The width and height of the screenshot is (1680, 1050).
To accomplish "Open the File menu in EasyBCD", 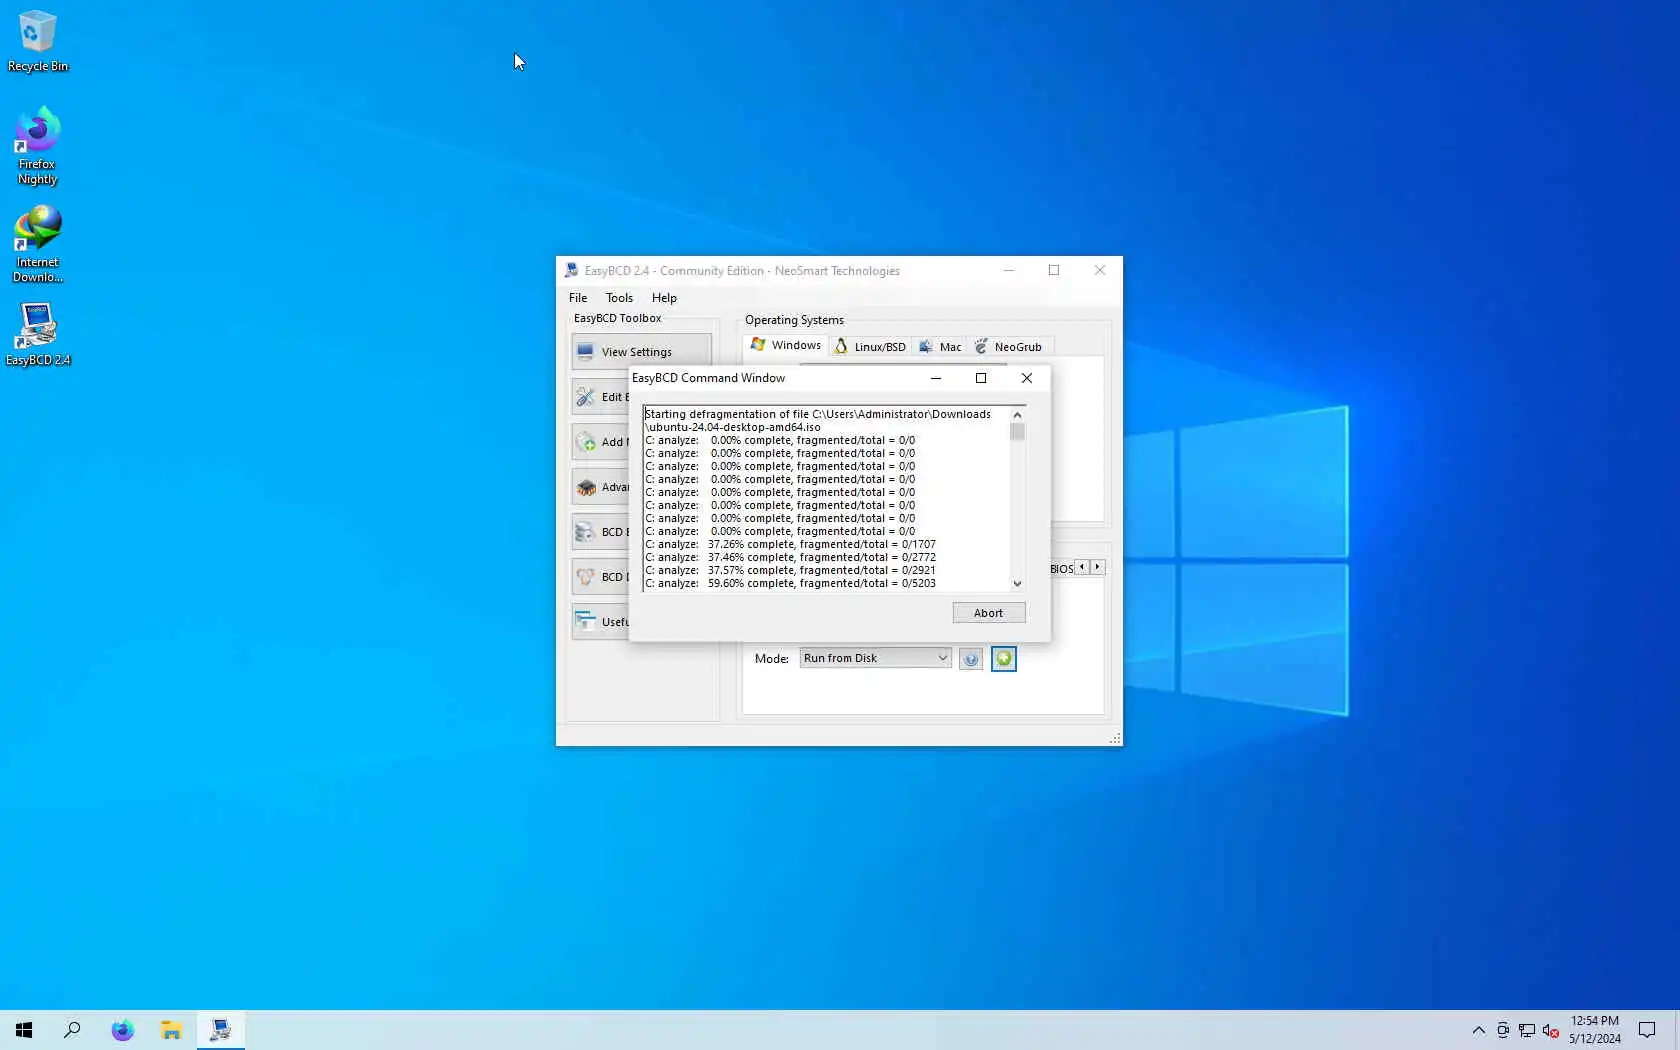I will pyautogui.click(x=578, y=298).
